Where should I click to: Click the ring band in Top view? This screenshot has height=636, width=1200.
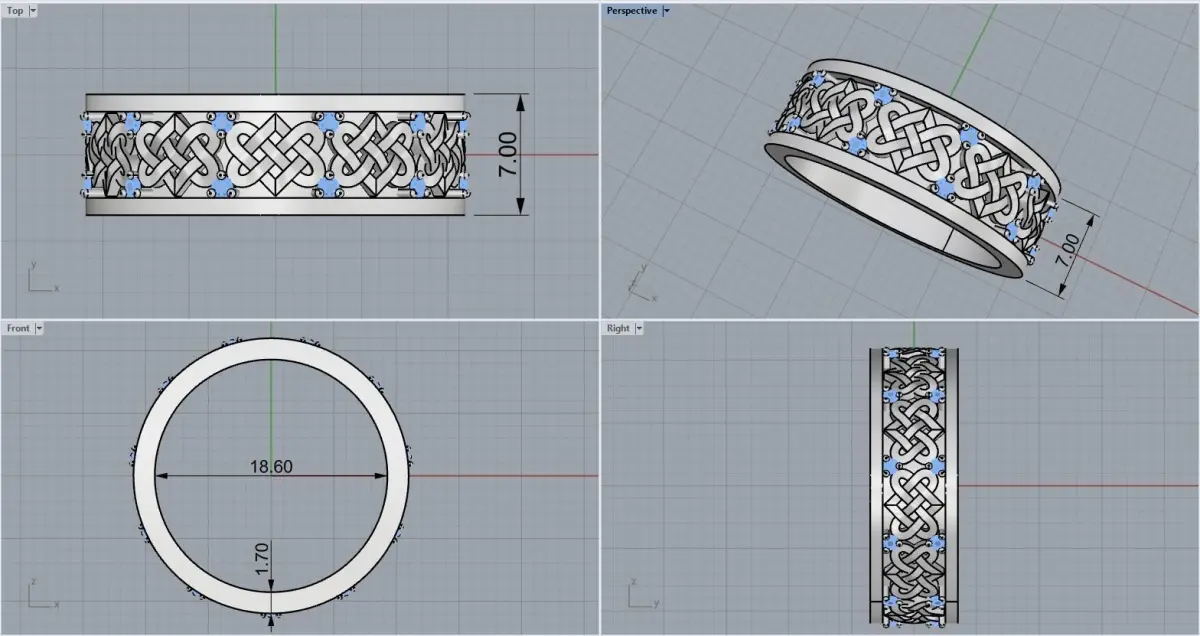click(277, 155)
